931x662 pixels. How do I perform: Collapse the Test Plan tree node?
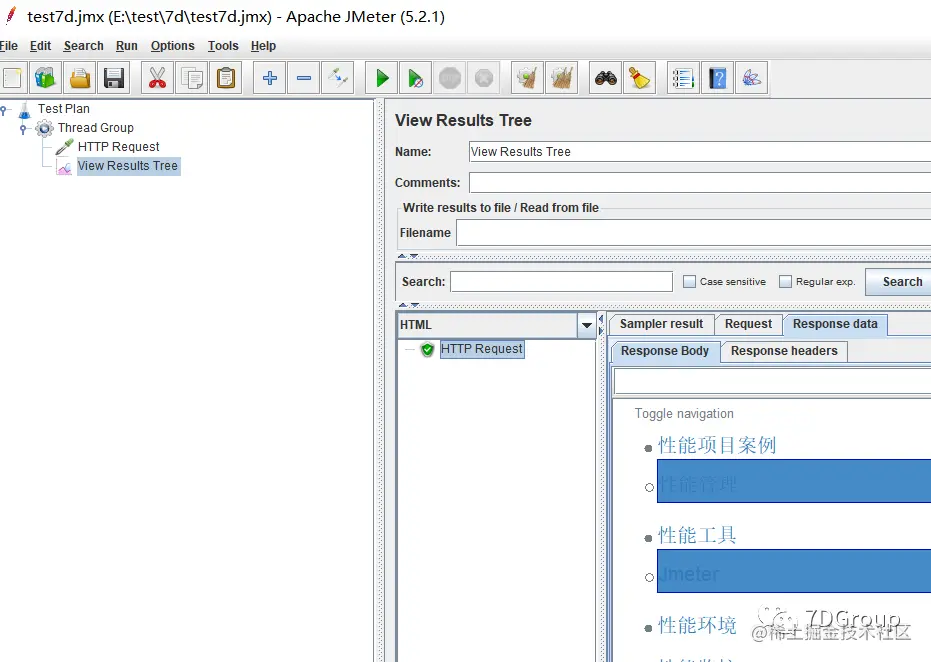click(4, 109)
